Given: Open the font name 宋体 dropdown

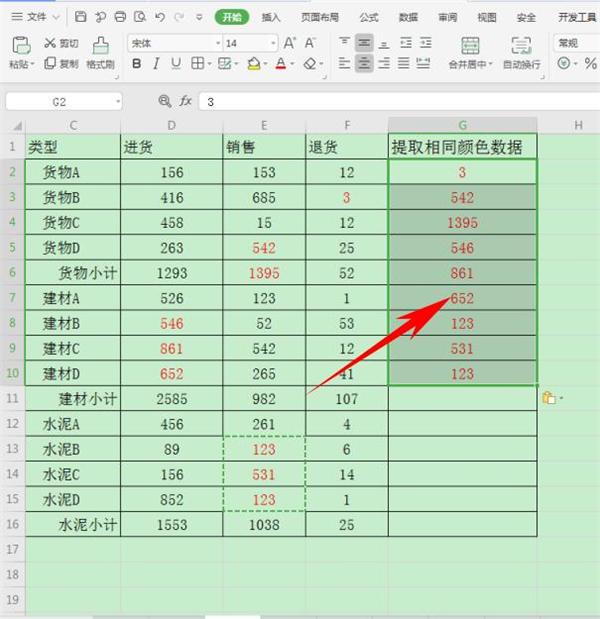Looking at the screenshot, I should pos(218,43).
